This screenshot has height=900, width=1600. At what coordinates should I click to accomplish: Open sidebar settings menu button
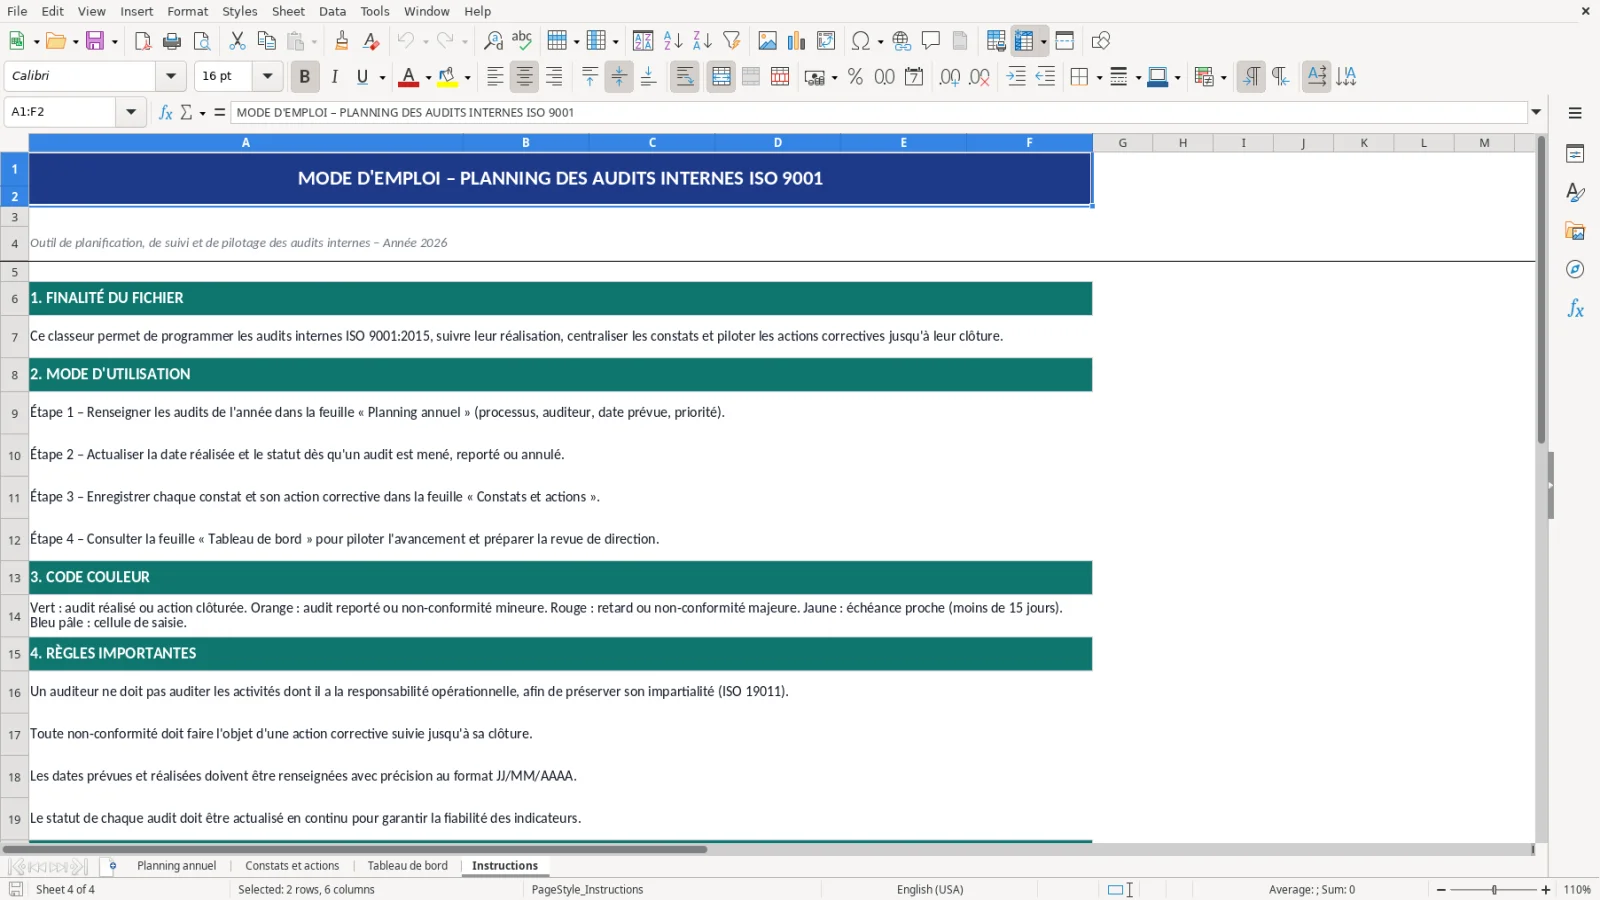coord(1575,113)
